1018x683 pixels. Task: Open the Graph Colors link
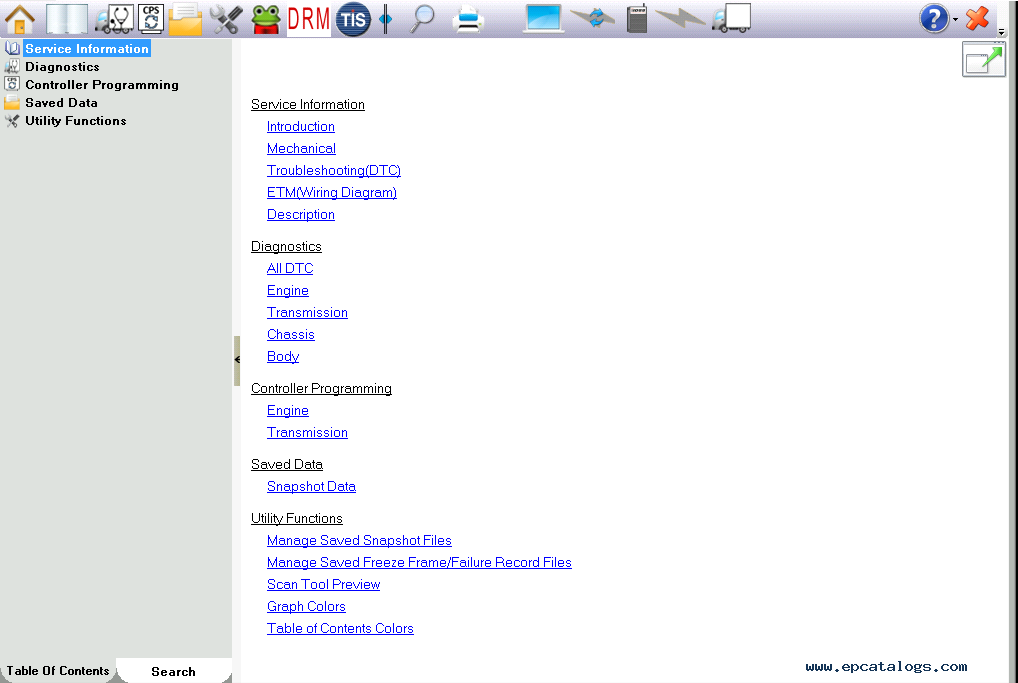point(306,607)
